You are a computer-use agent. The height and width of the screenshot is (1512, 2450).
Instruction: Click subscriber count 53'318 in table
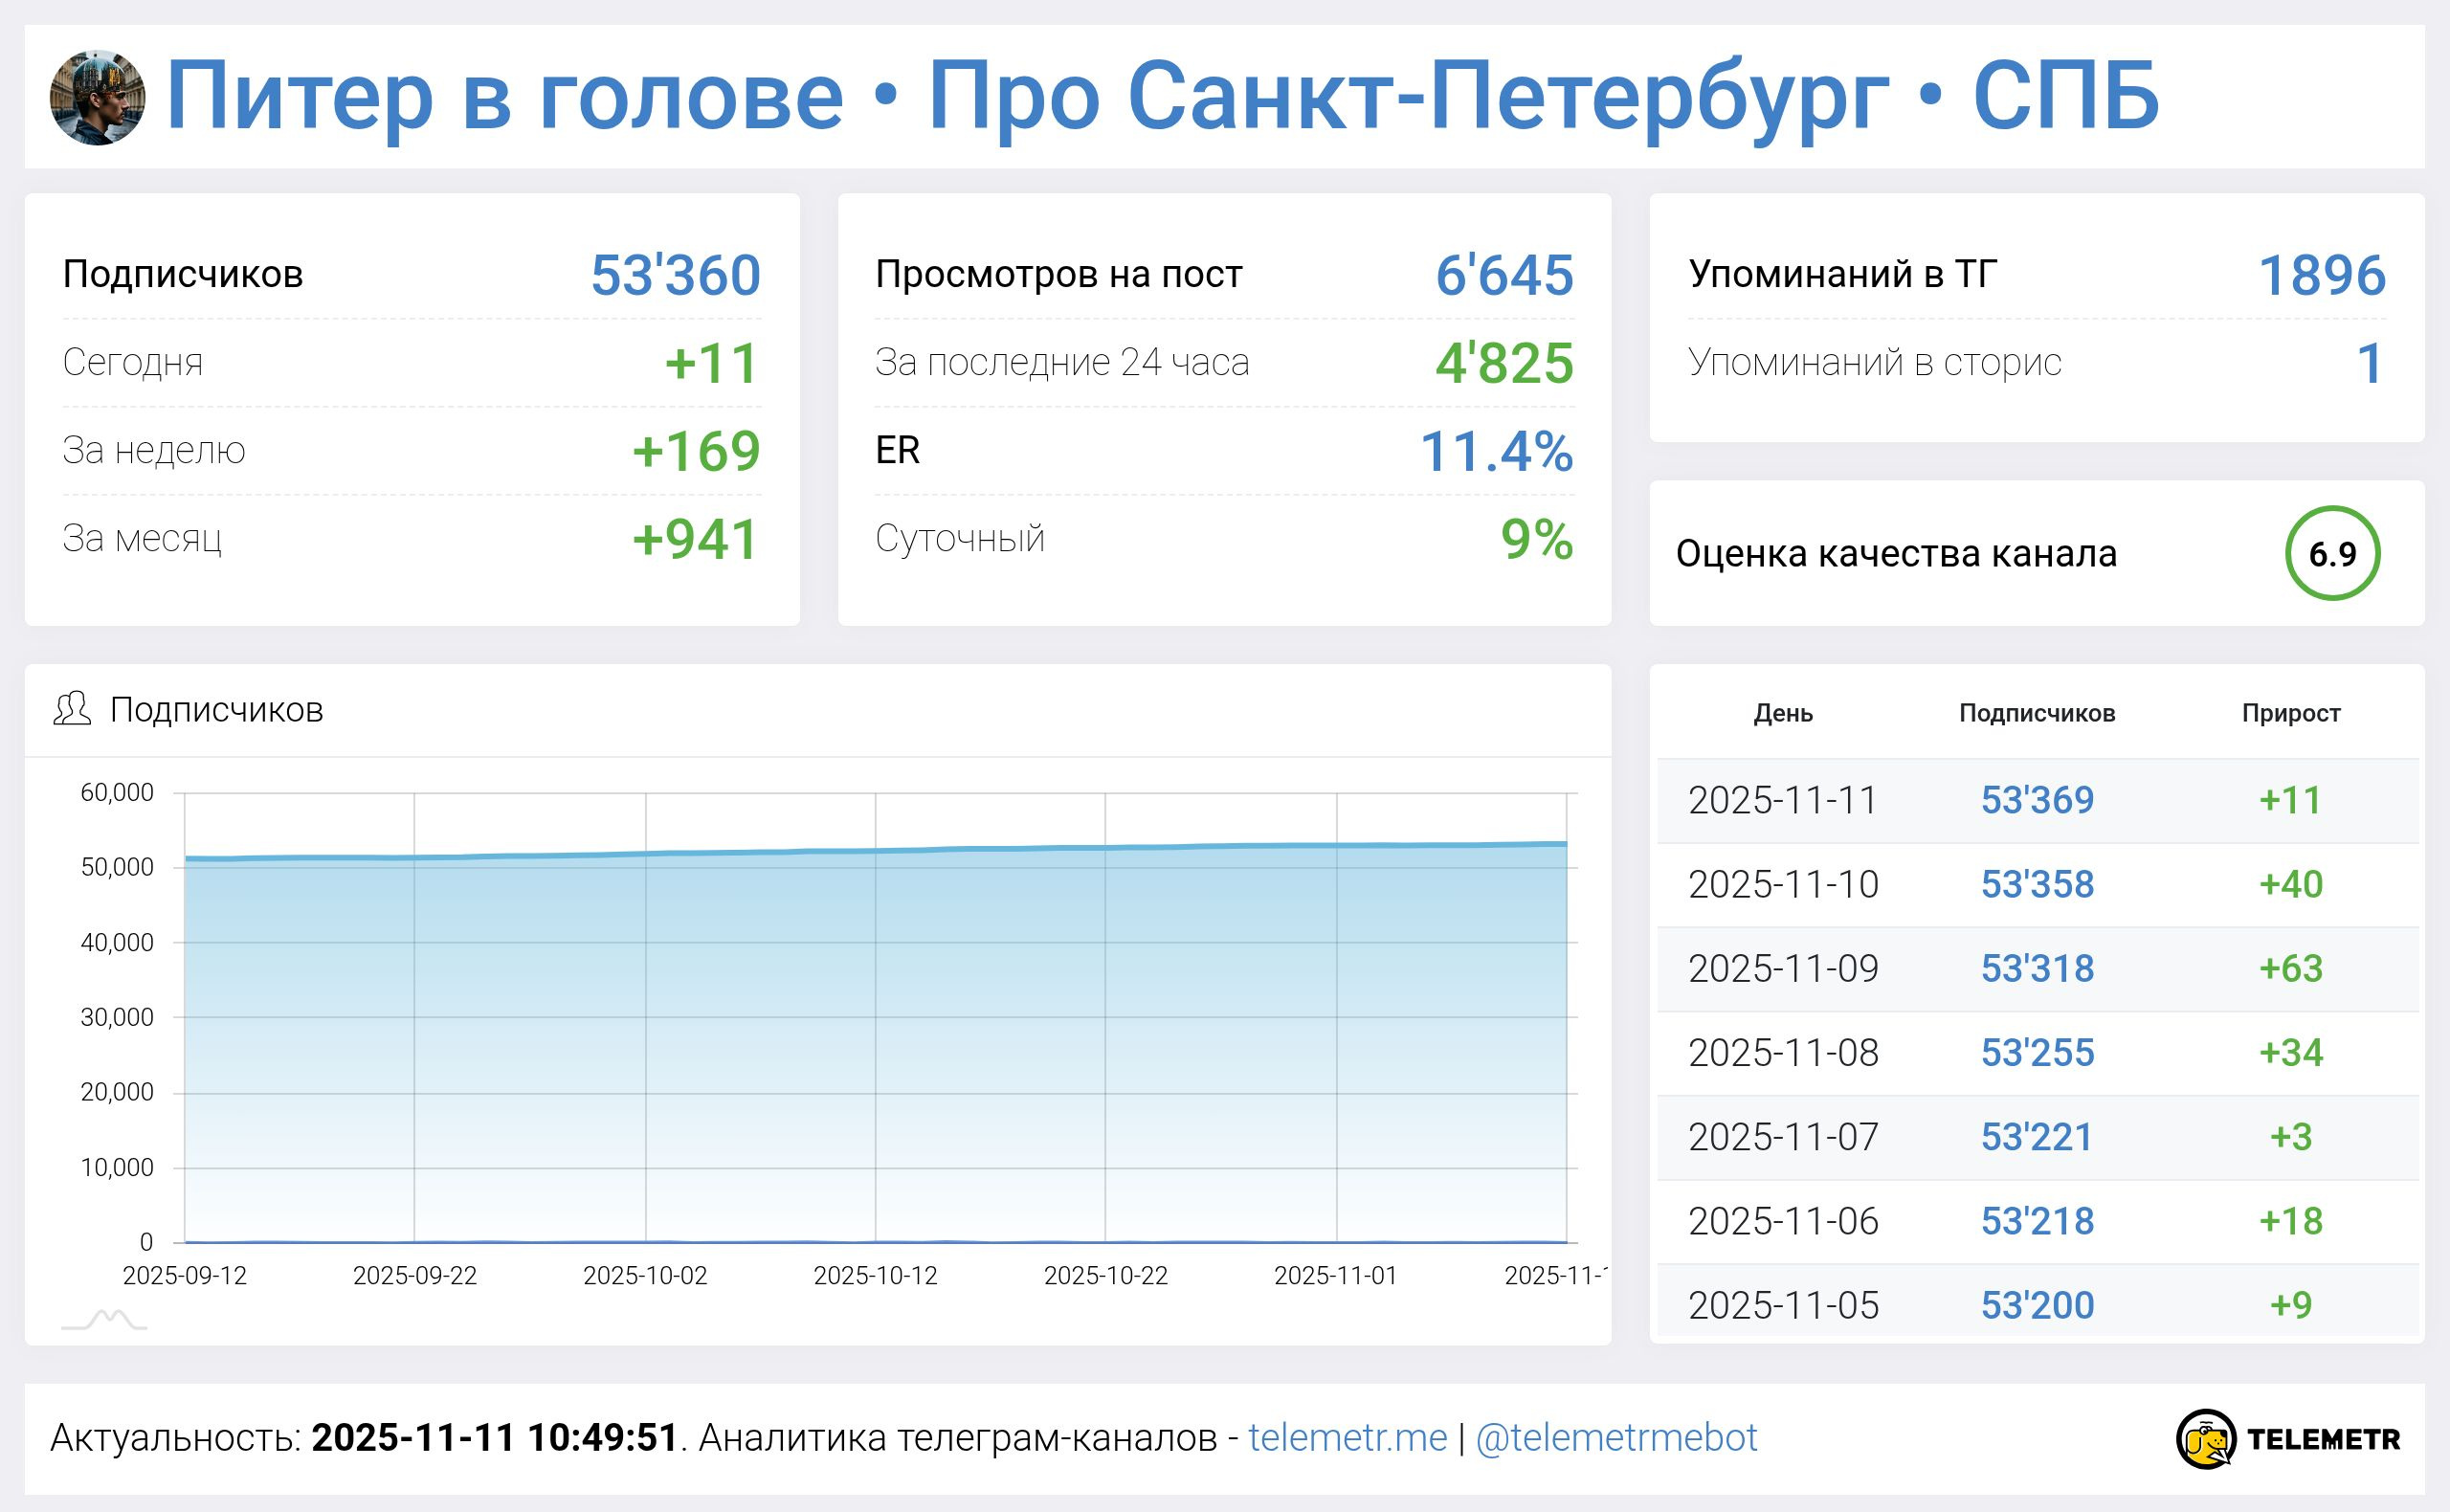(2037, 968)
